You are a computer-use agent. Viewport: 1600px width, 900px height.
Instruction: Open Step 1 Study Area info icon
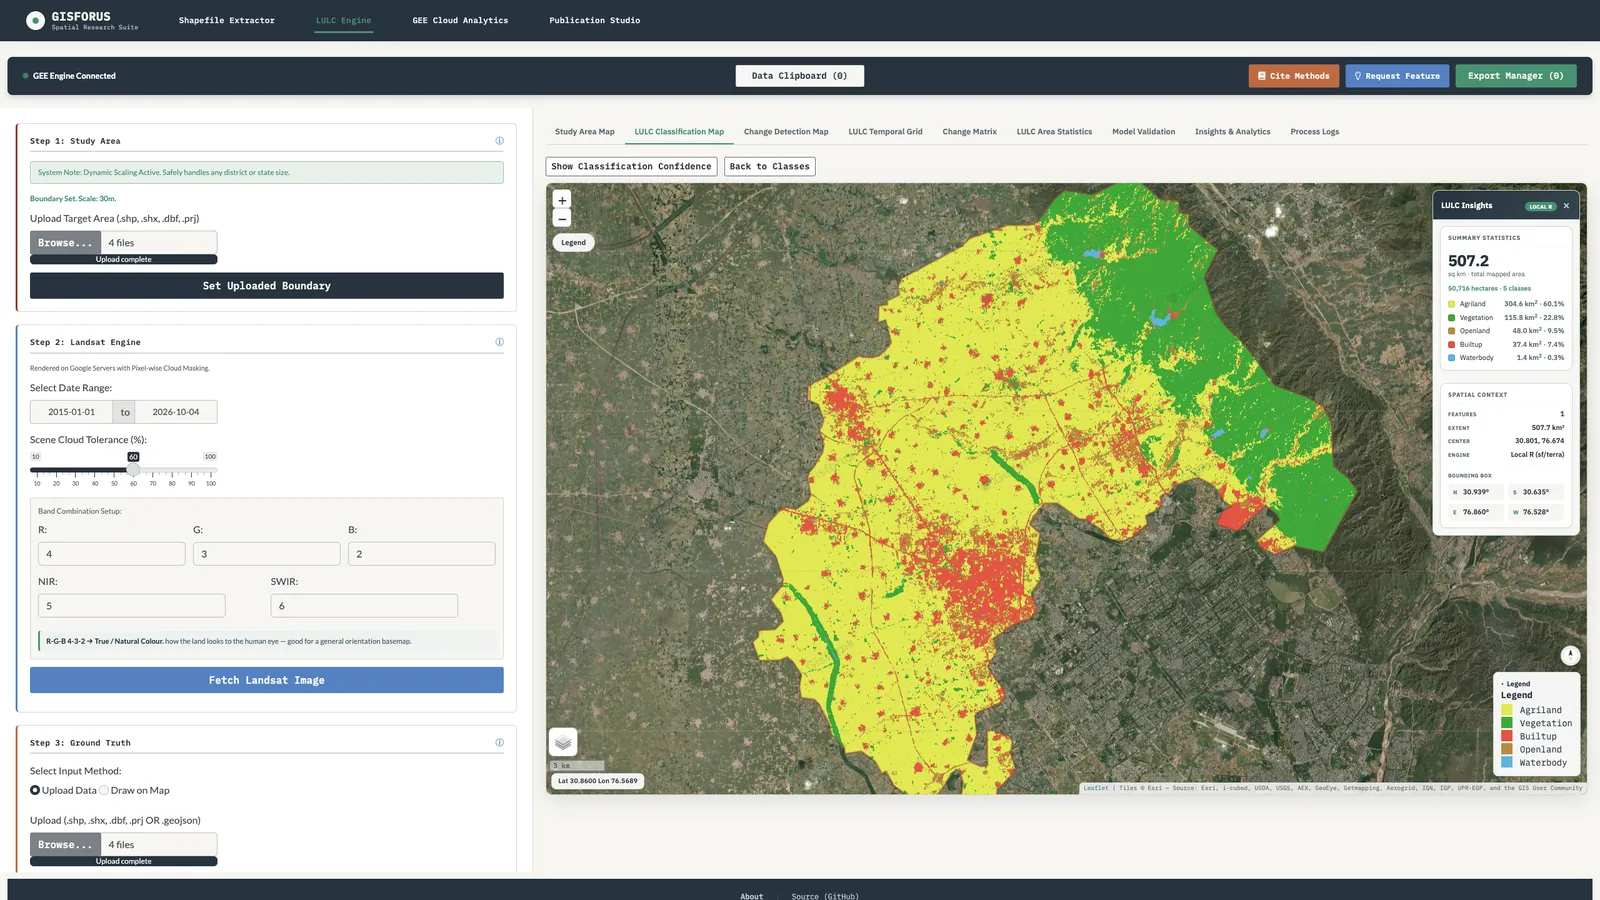(x=499, y=141)
